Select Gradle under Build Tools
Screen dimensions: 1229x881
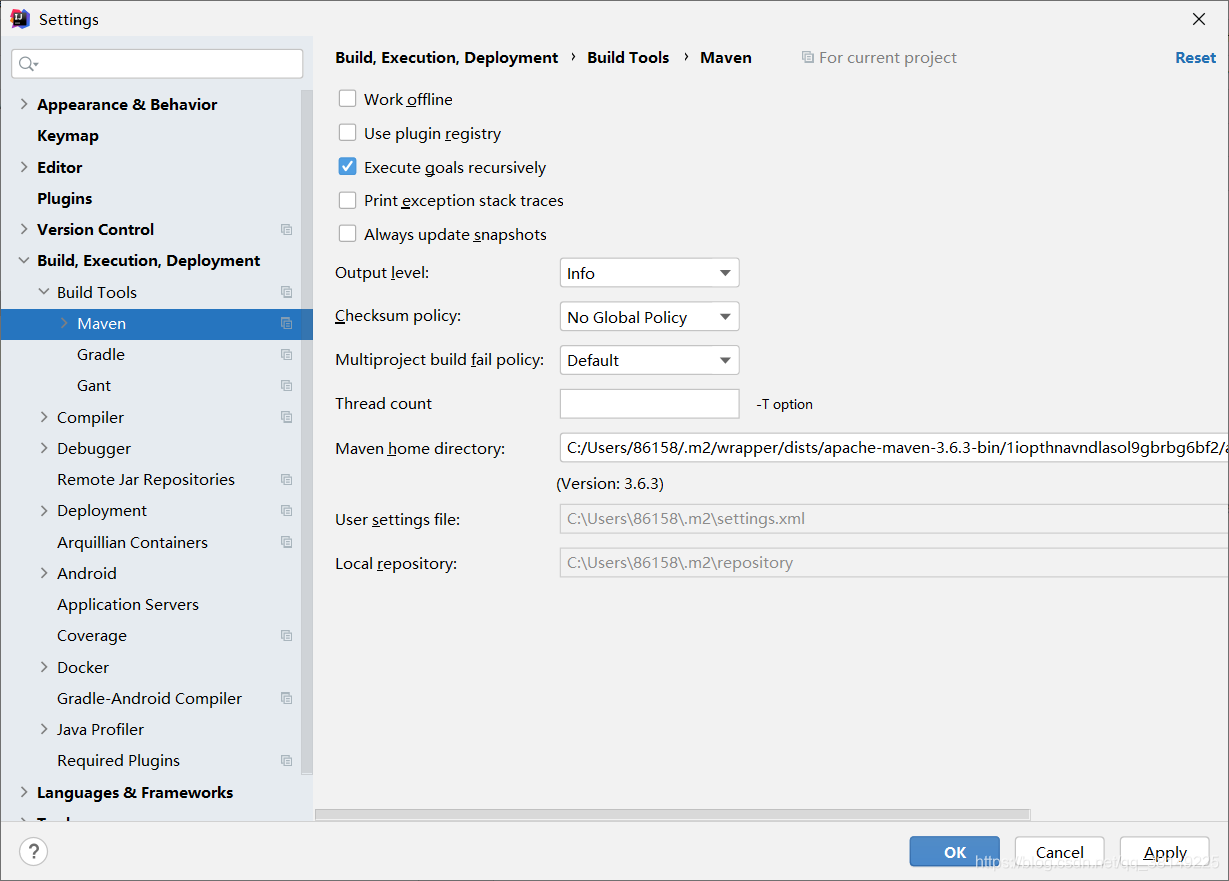click(101, 354)
